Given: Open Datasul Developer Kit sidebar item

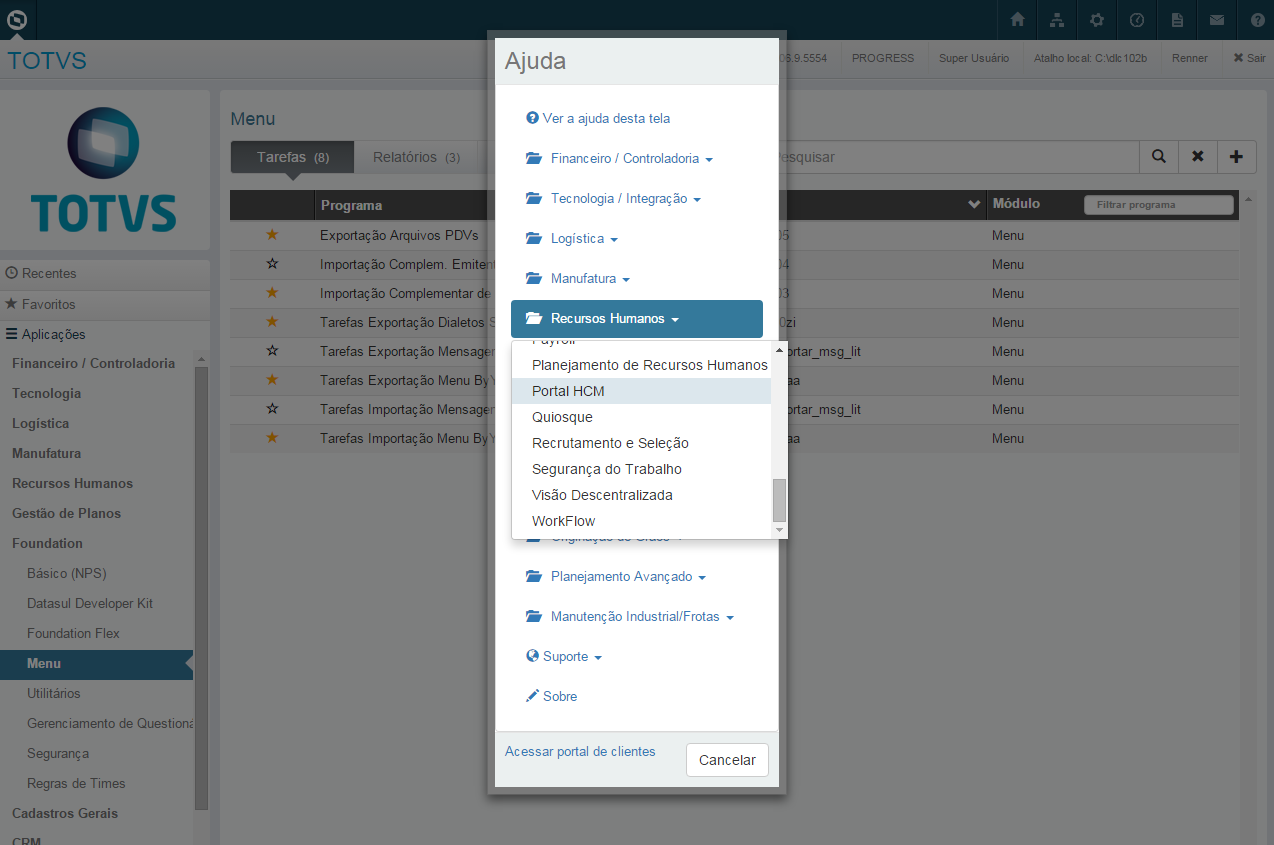Looking at the screenshot, I should (x=90, y=603).
